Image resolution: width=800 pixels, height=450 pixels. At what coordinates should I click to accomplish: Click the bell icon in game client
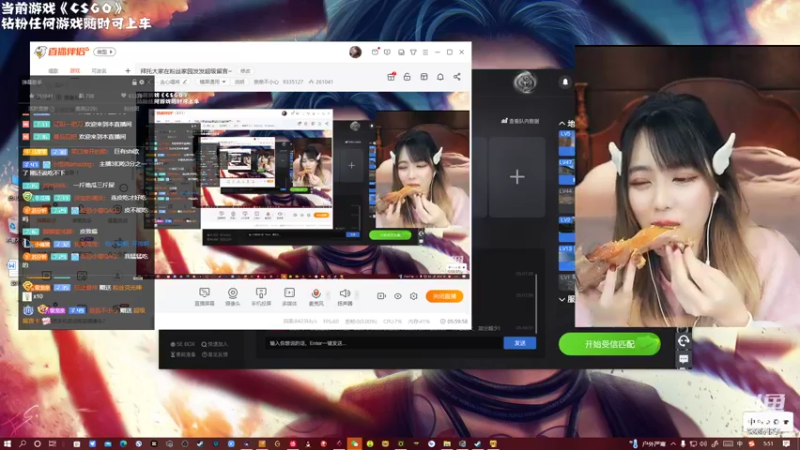coord(565,82)
